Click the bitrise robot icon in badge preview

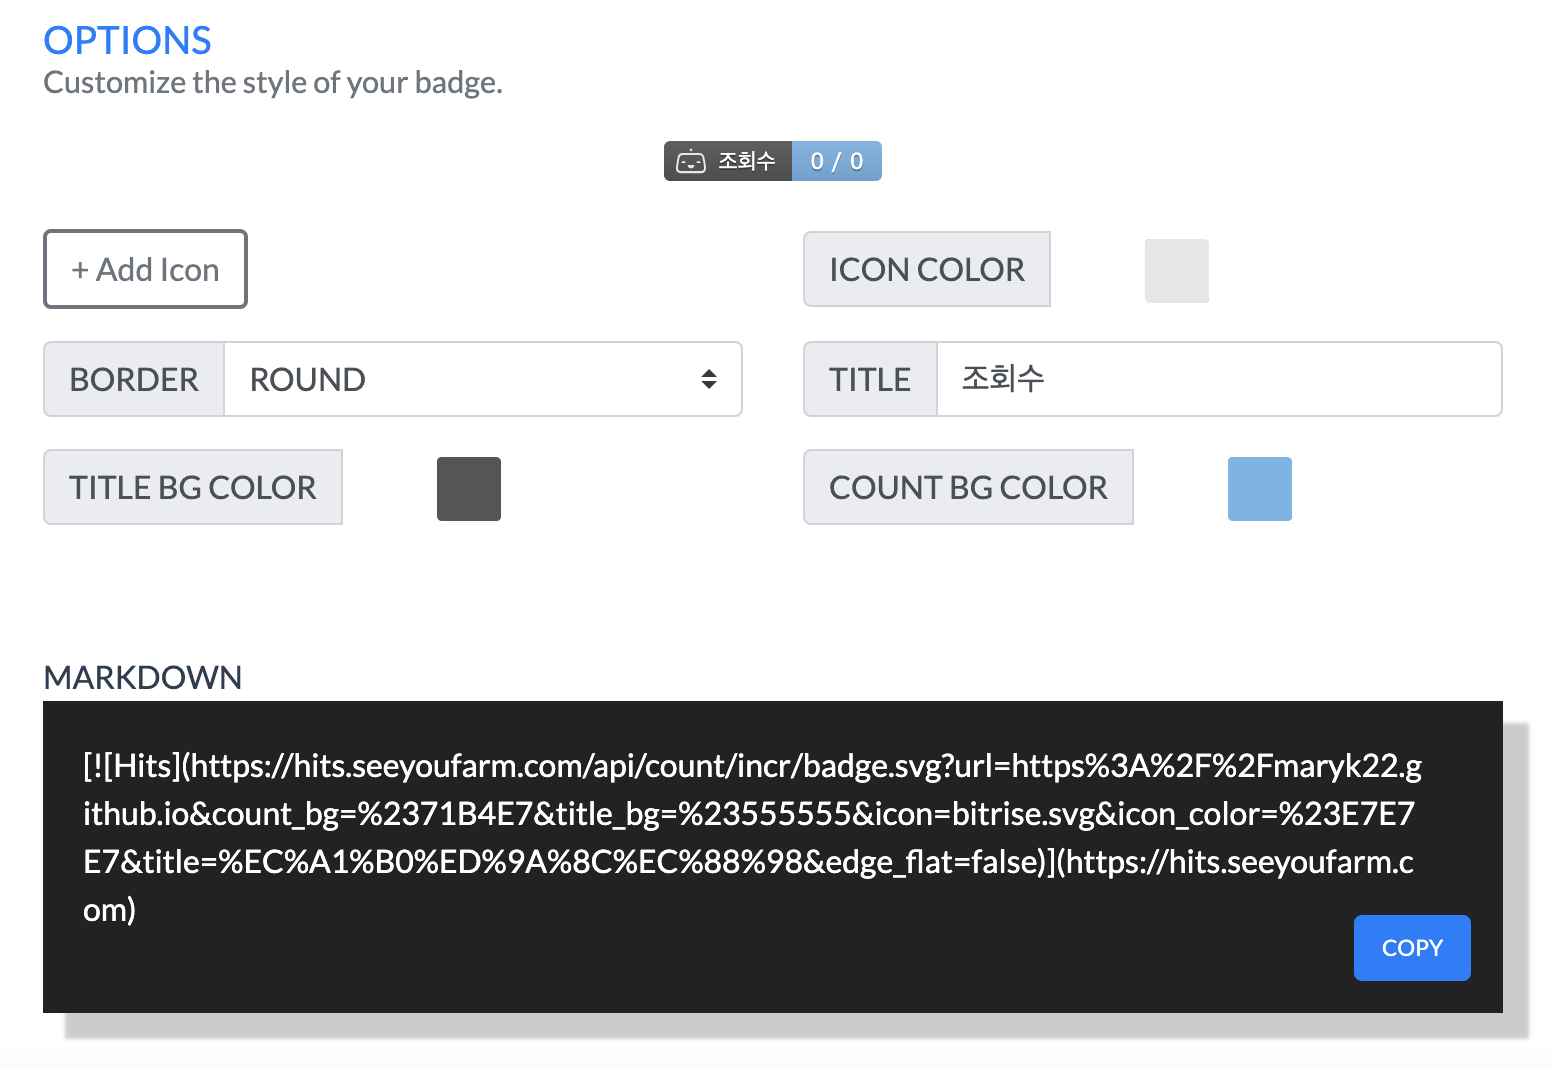click(691, 161)
